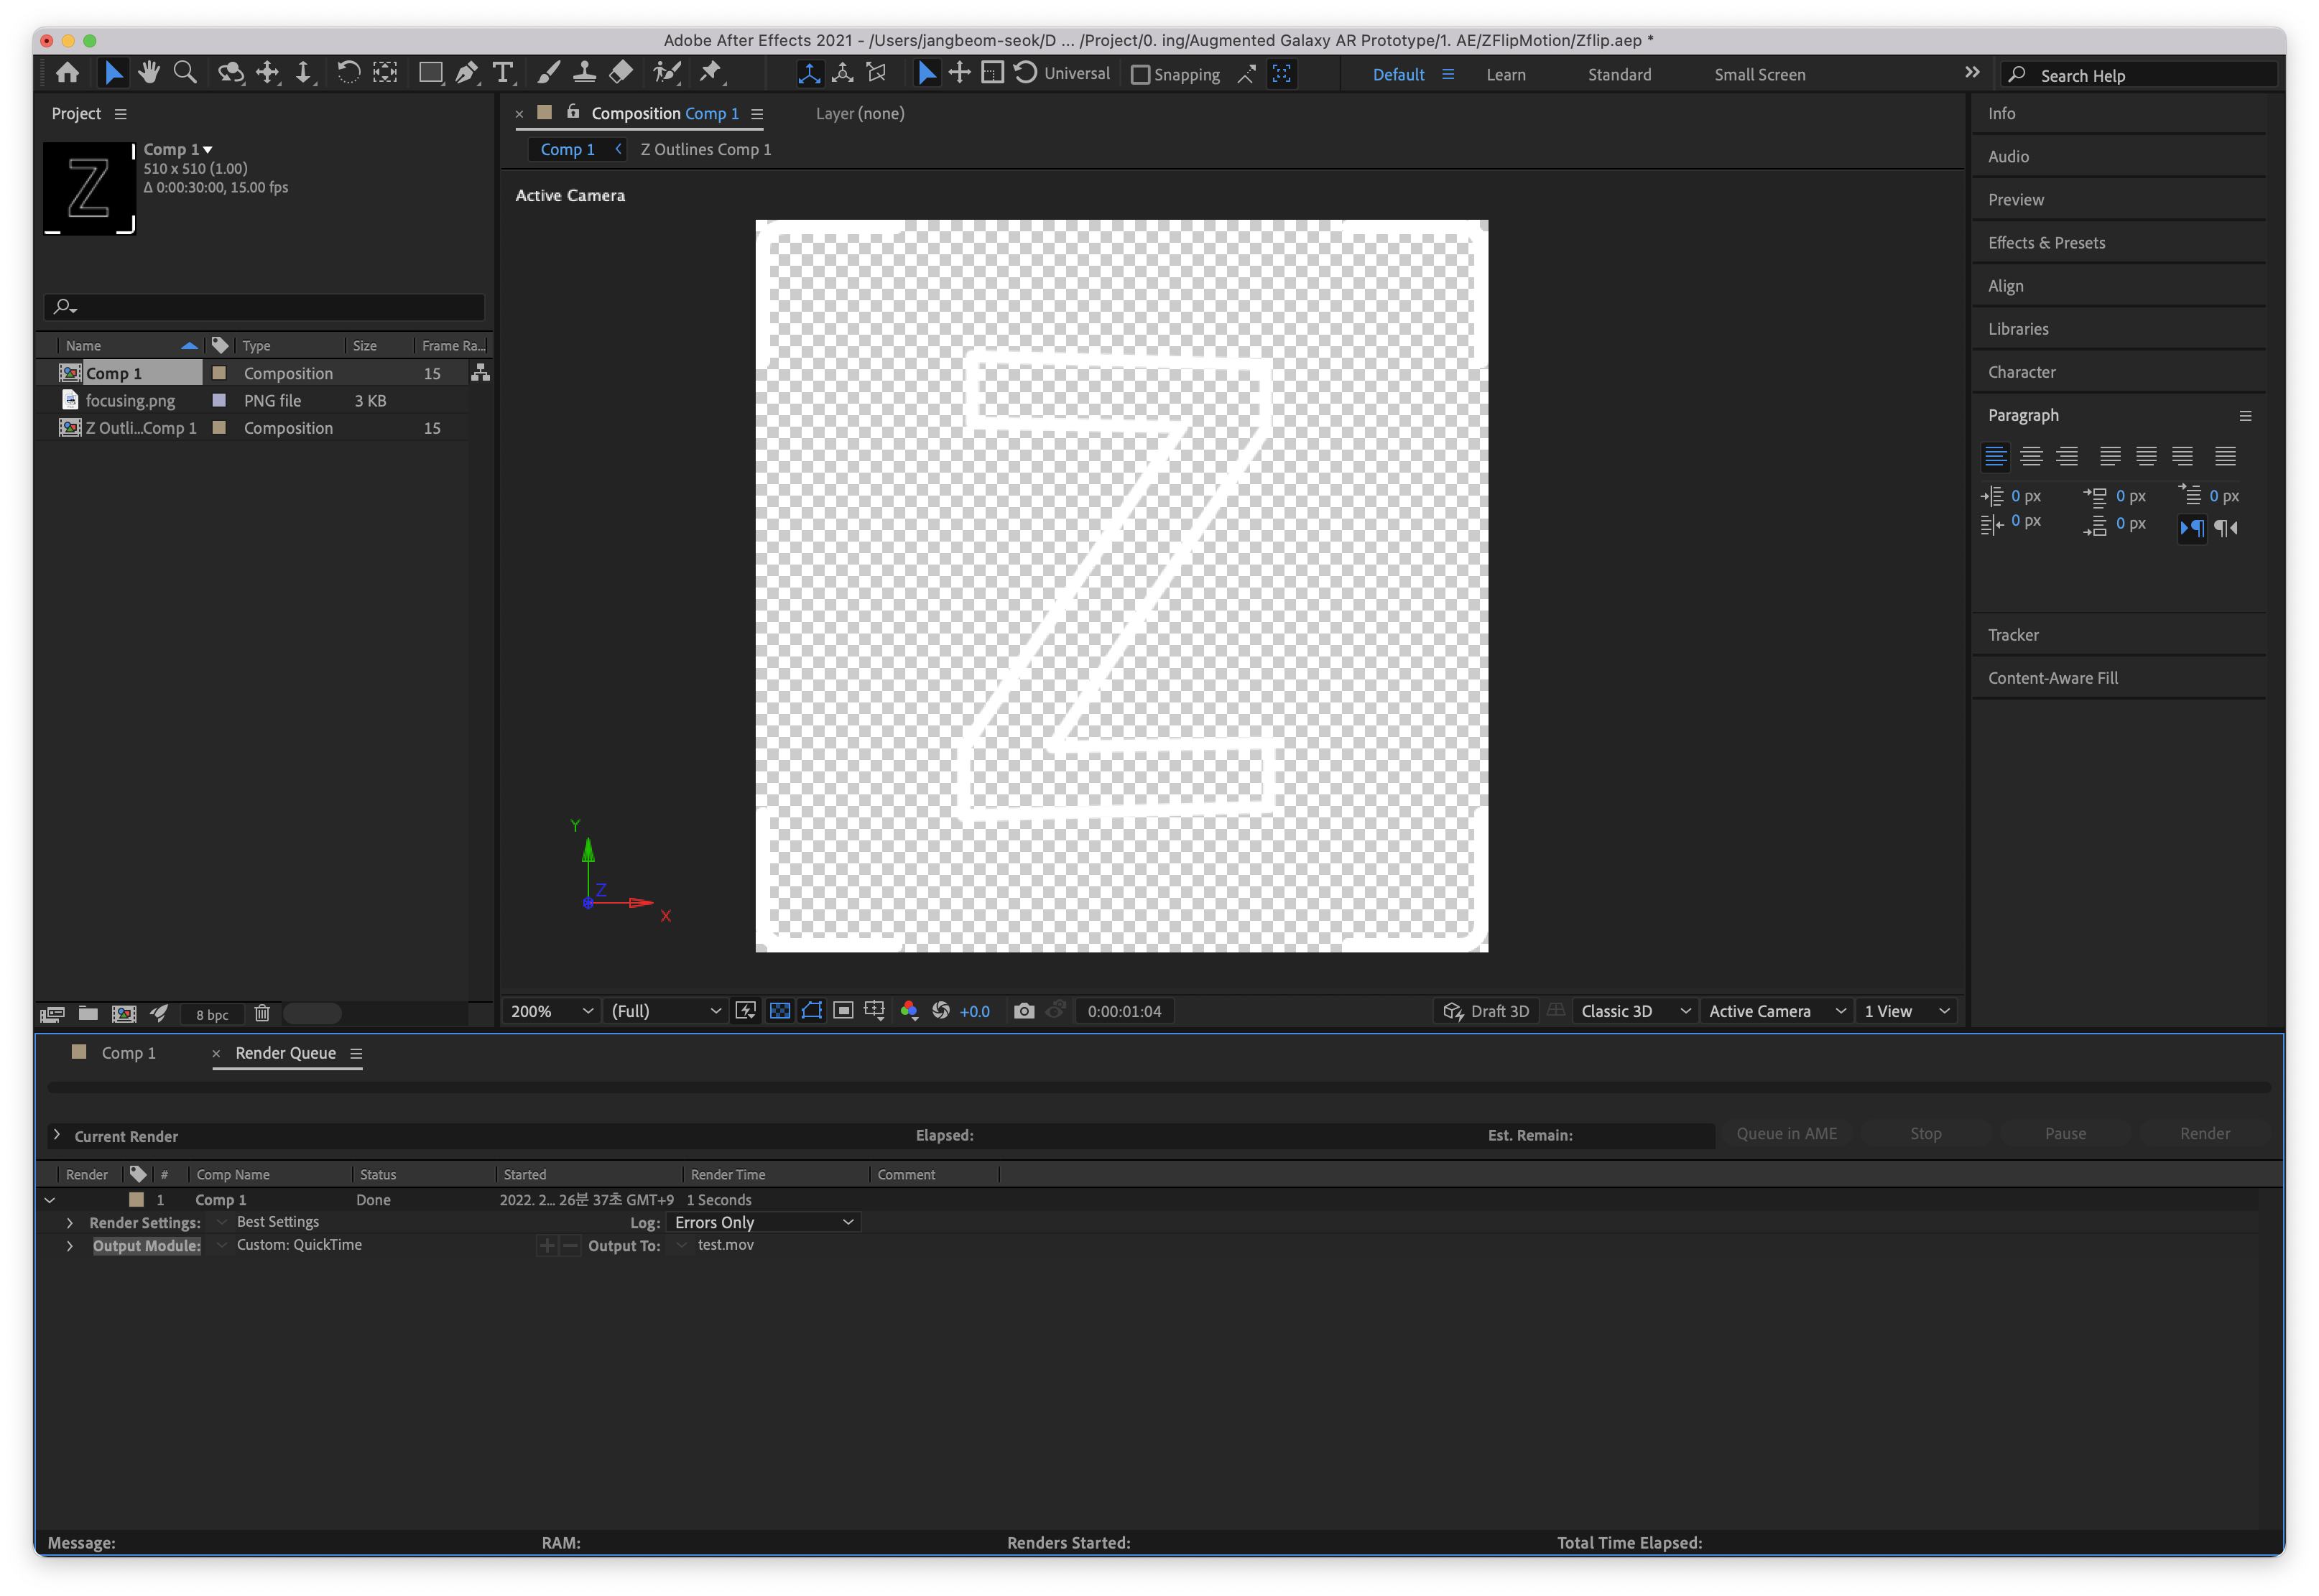
Task: Select the Eraser tool
Action: (621, 73)
